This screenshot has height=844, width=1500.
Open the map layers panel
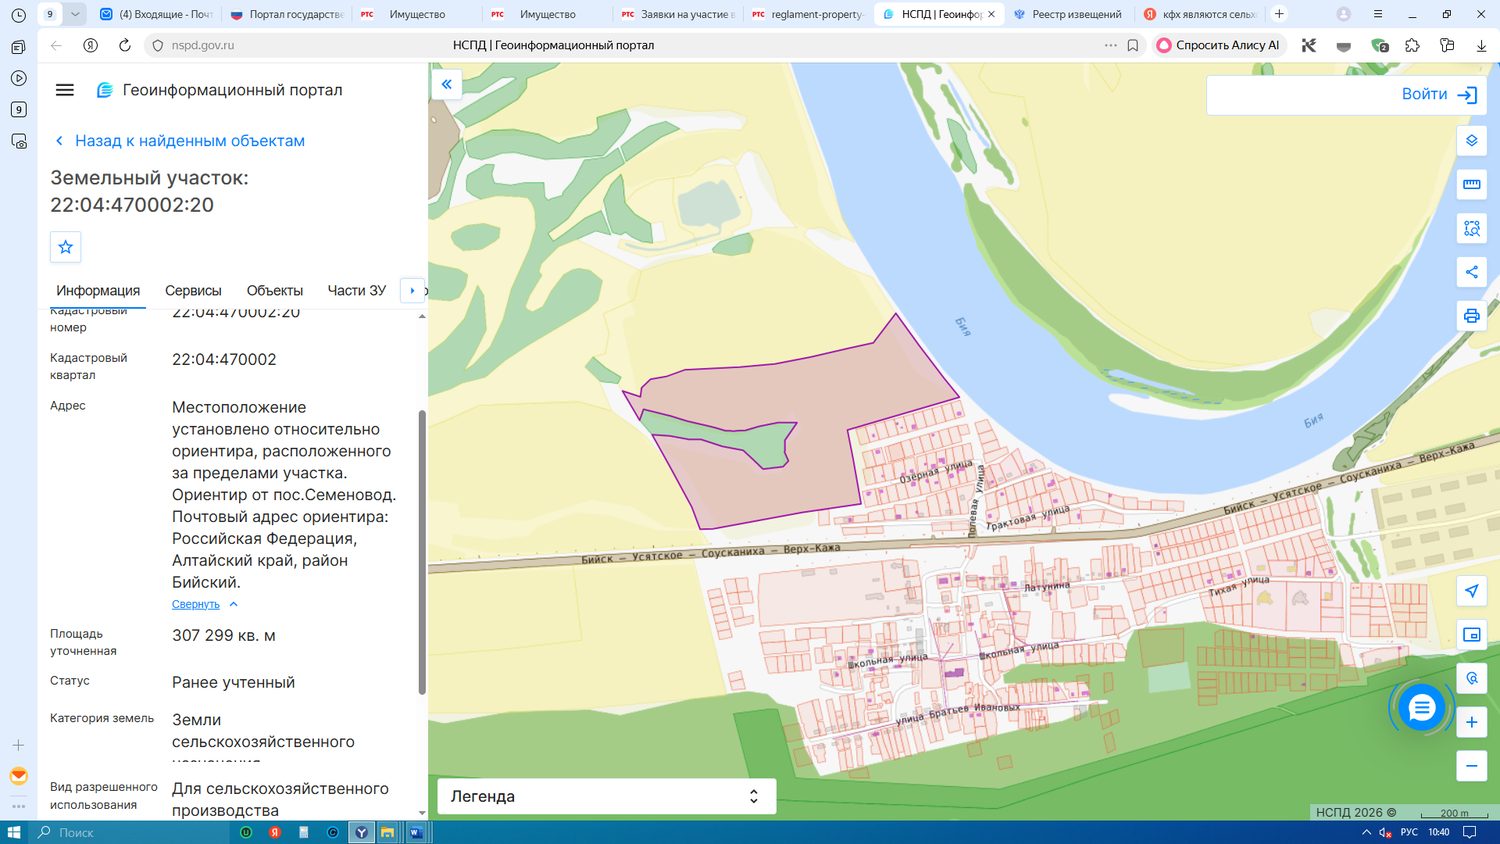coord(1471,141)
